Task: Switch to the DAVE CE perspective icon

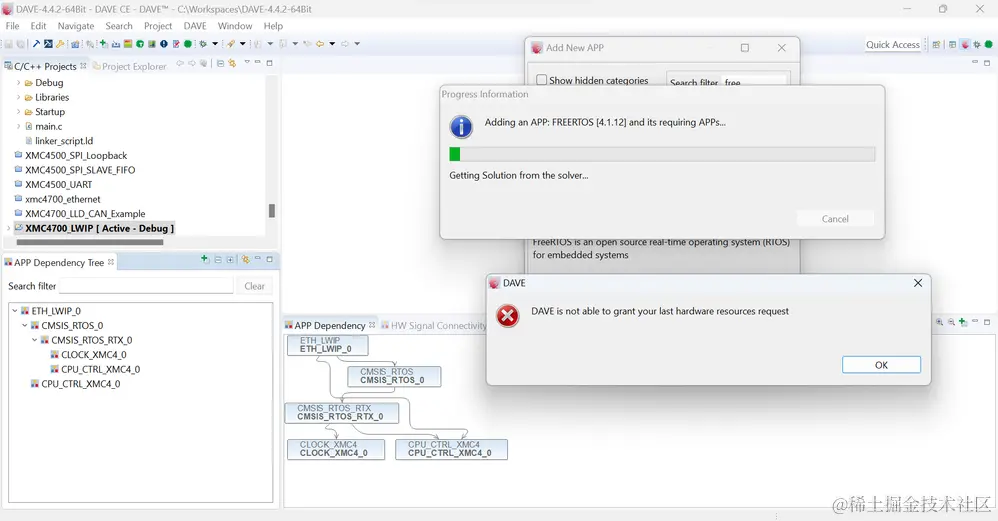Action: [x=965, y=45]
